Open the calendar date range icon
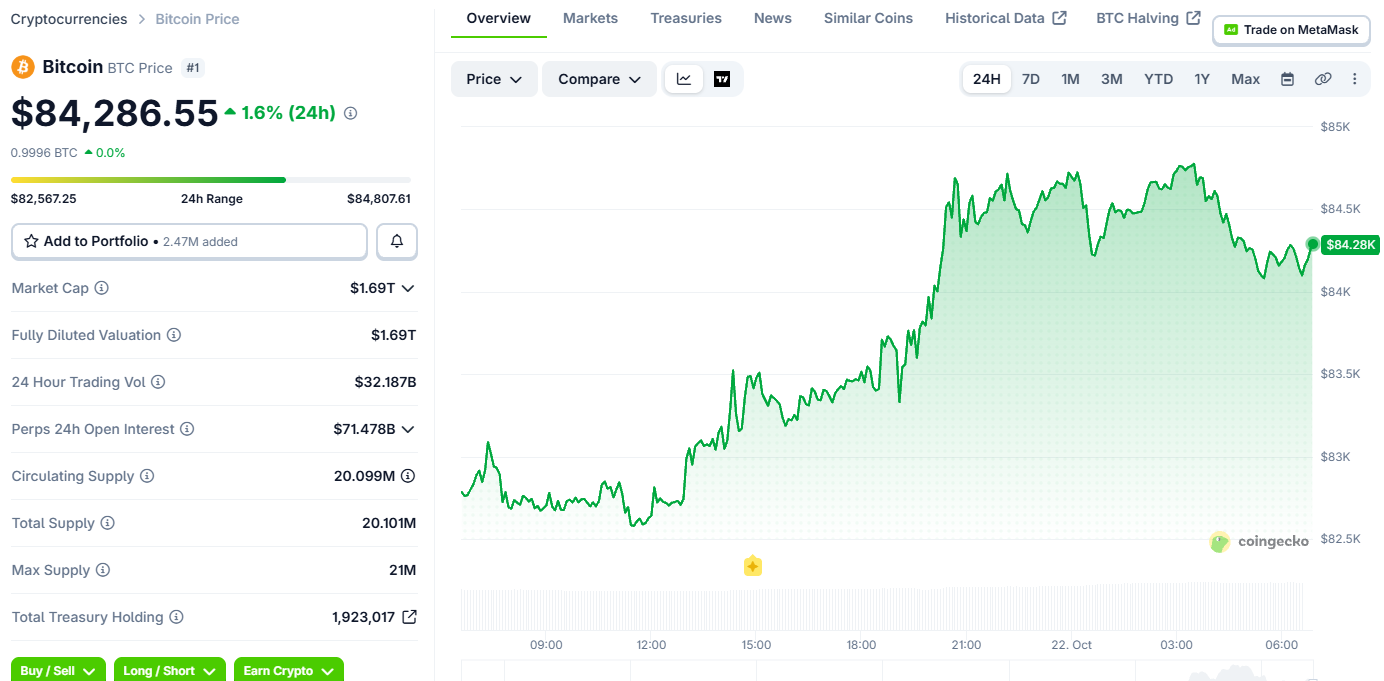This screenshot has width=1384, height=681. [x=1288, y=79]
